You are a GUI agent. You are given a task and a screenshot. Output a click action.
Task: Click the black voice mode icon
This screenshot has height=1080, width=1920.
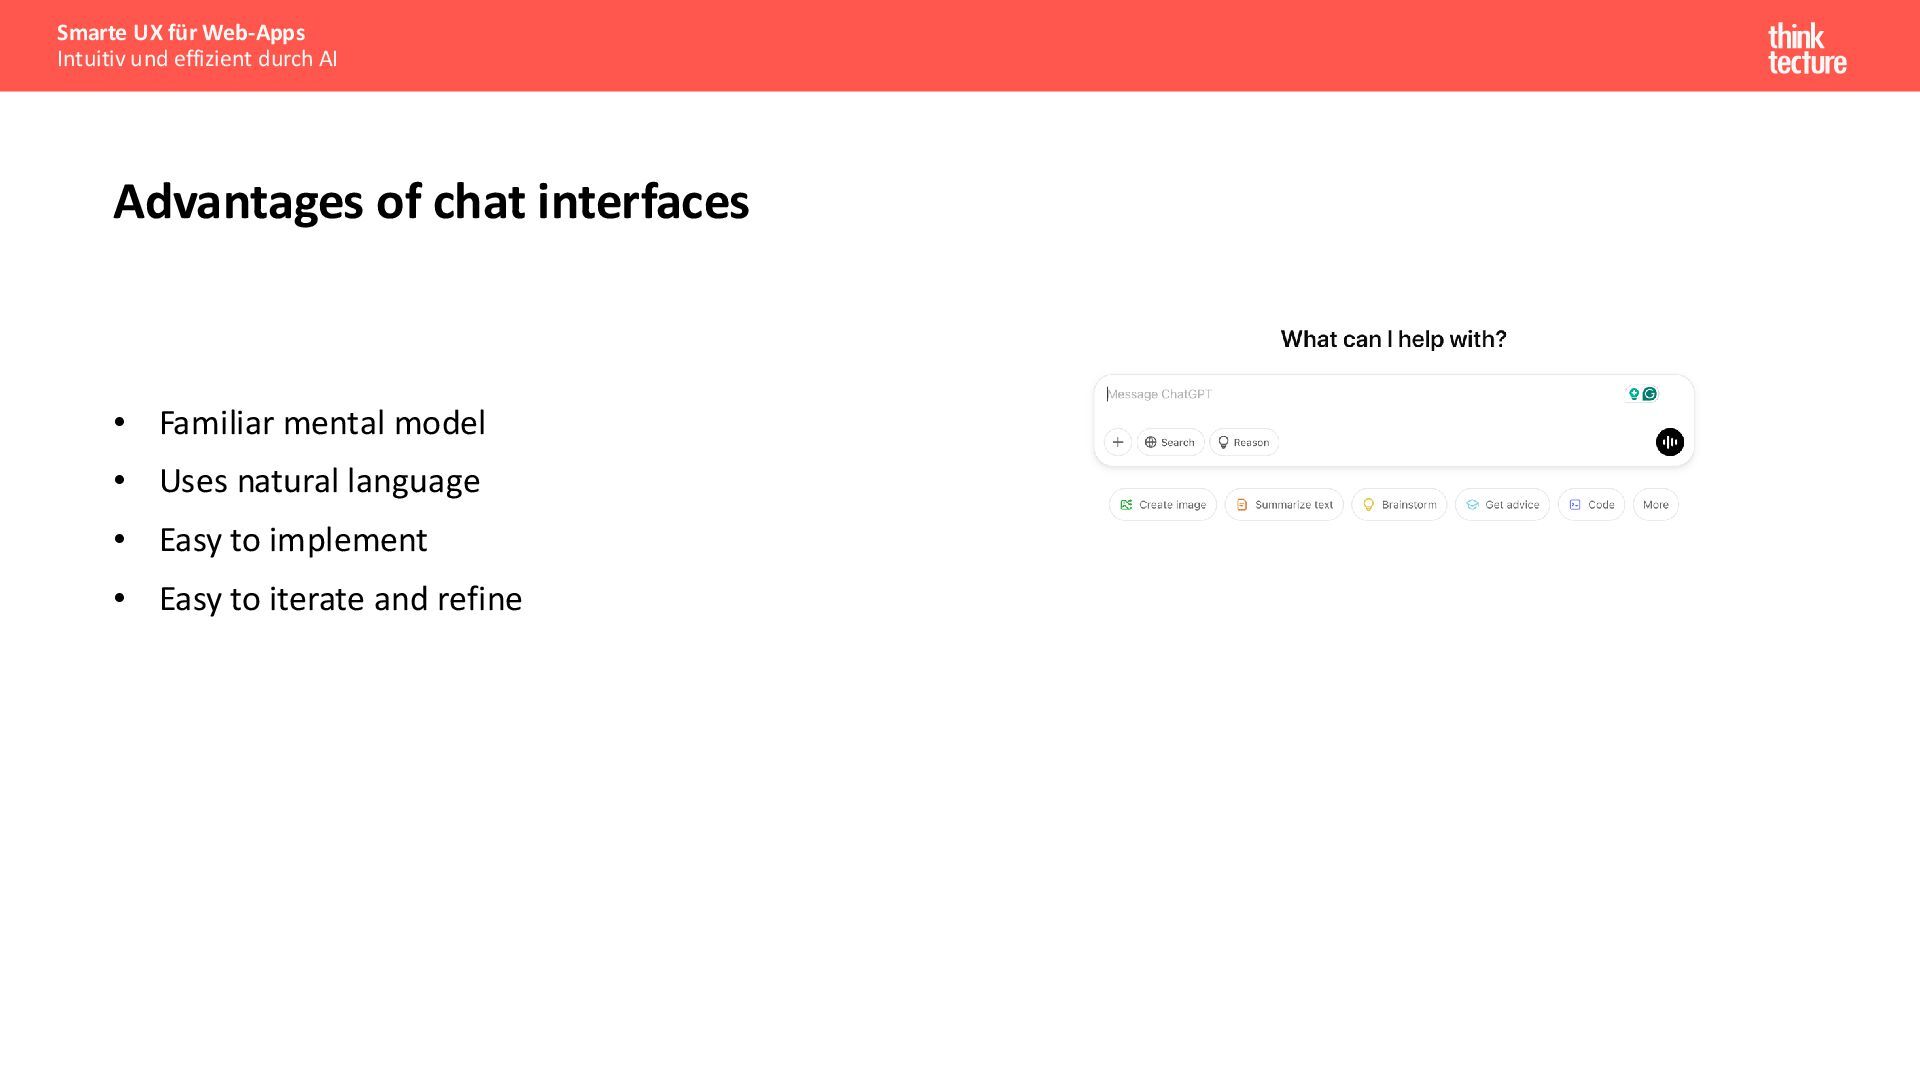[x=1669, y=442]
